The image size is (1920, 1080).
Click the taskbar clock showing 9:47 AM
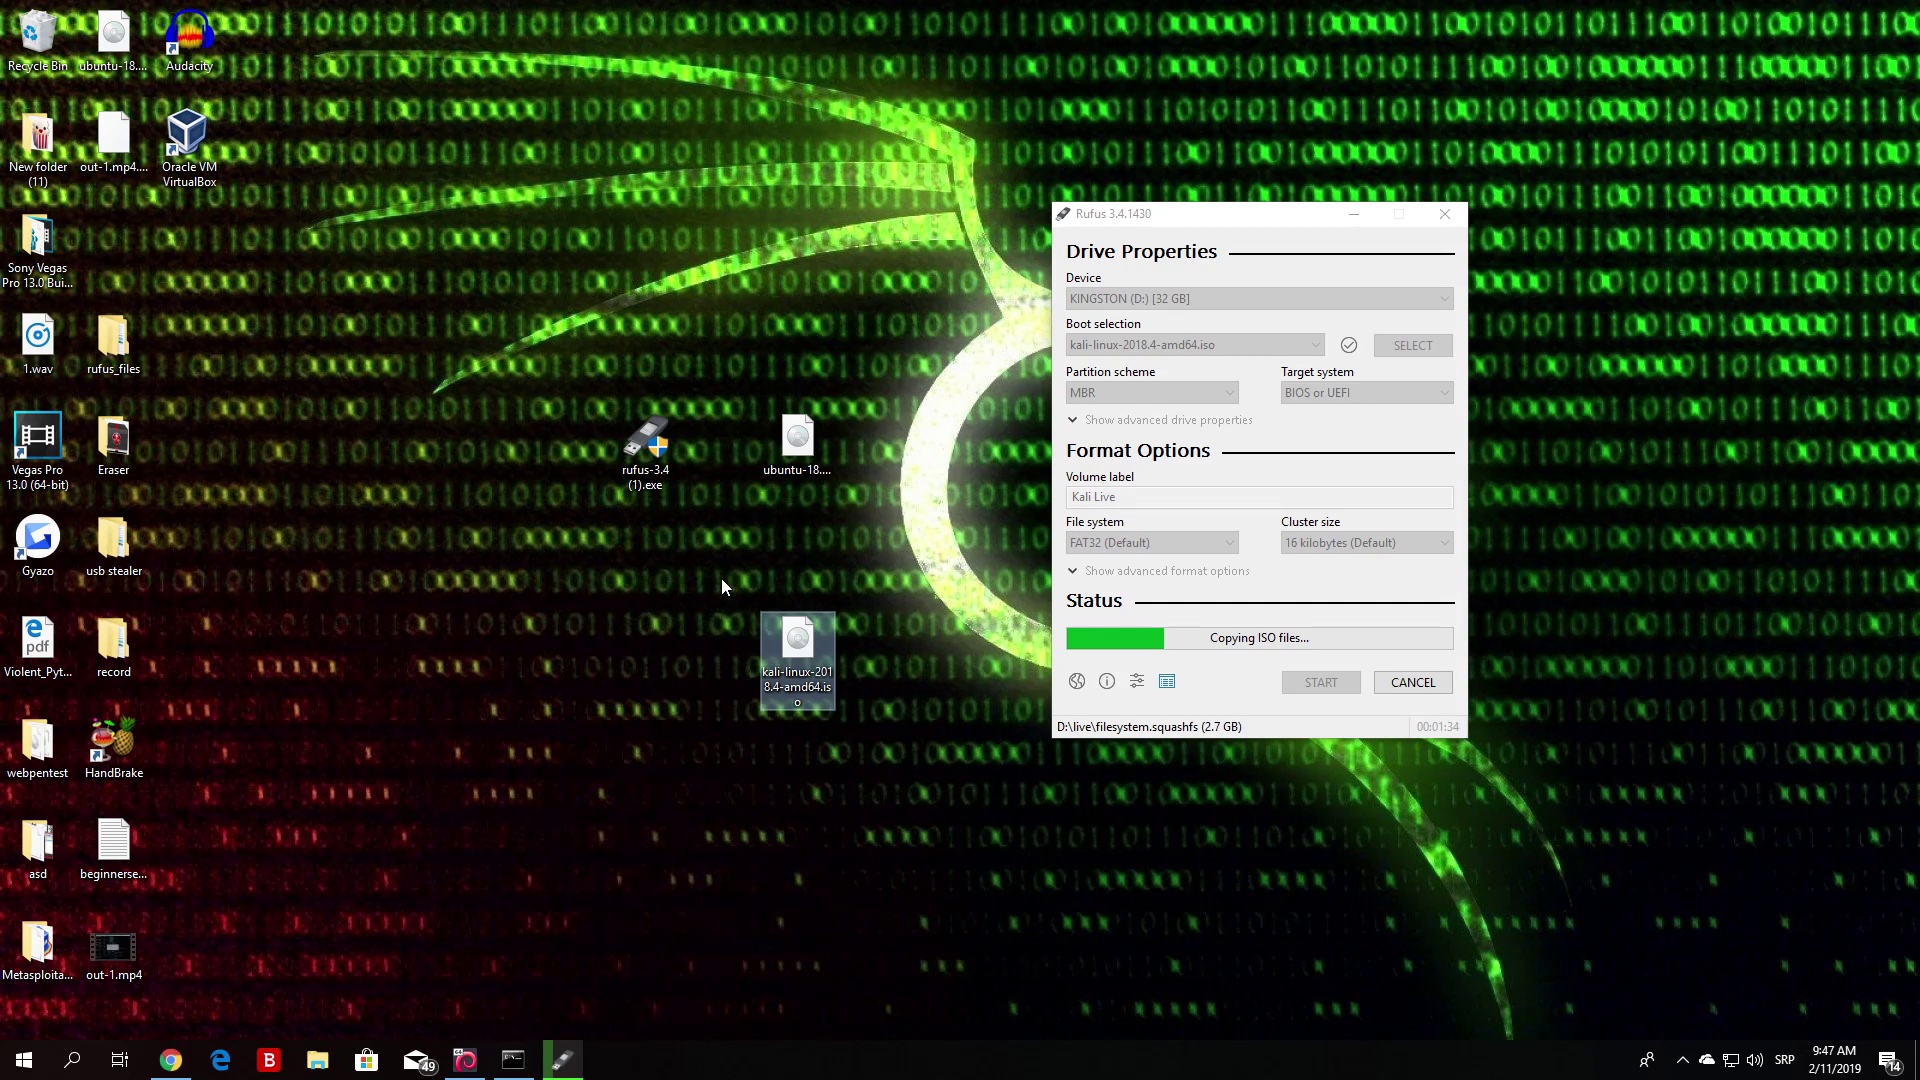[1834, 1060]
